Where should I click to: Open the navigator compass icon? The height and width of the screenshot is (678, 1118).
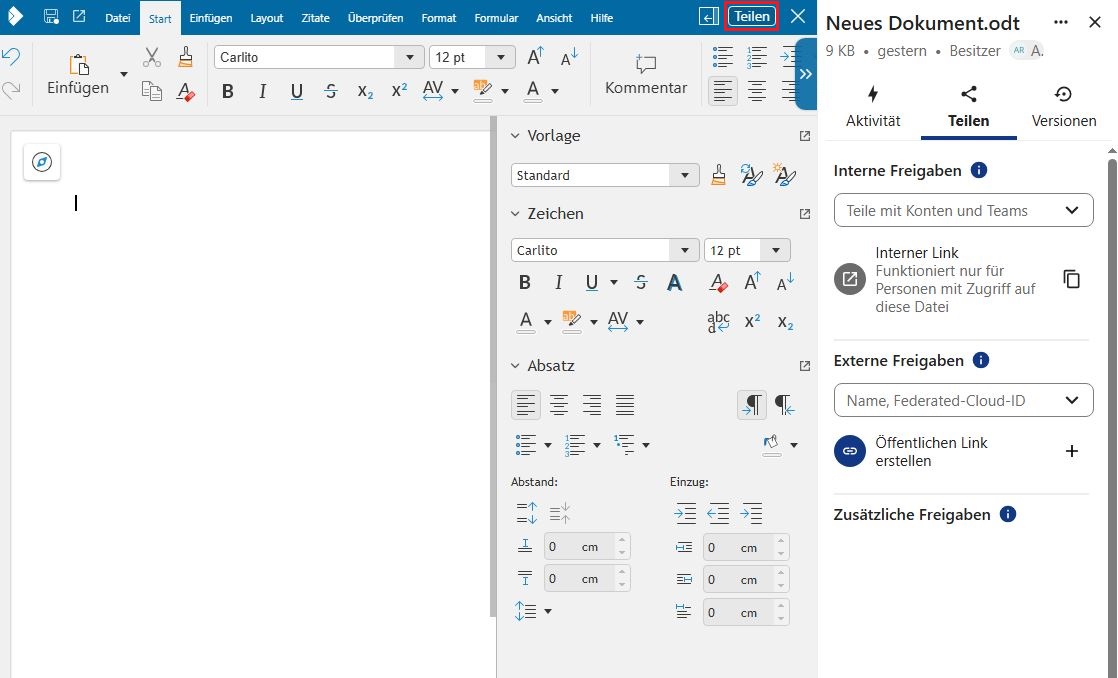point(42,162)
